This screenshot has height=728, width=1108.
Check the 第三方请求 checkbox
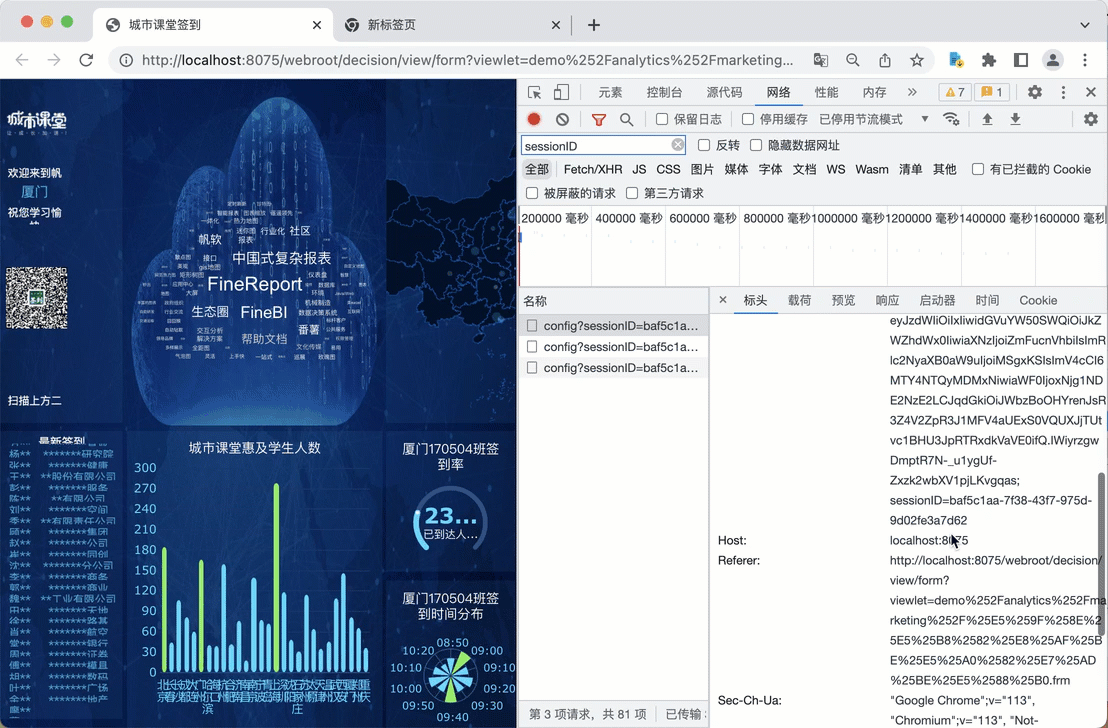(632, 193)
